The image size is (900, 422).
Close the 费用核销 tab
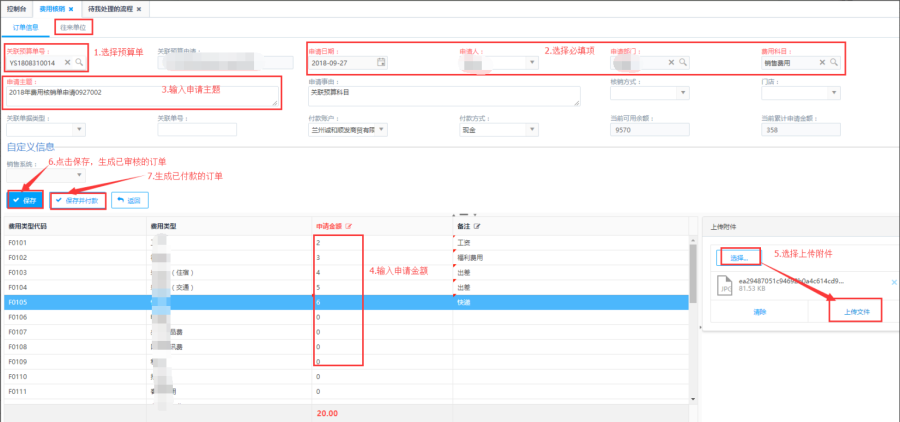pyautogui.click(x=71, y=8)
